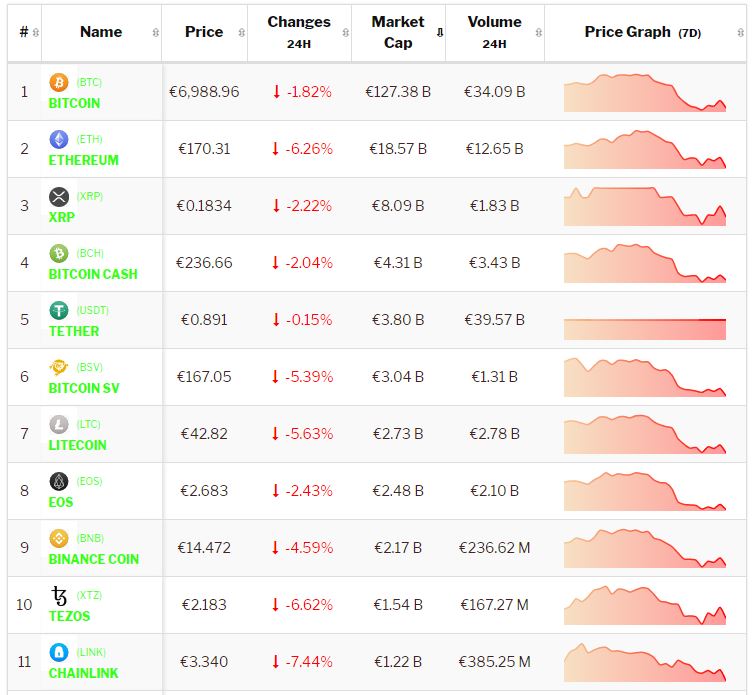Sort by Price column header
Viewport: 752px width, 695px height.
coord(204,32)
